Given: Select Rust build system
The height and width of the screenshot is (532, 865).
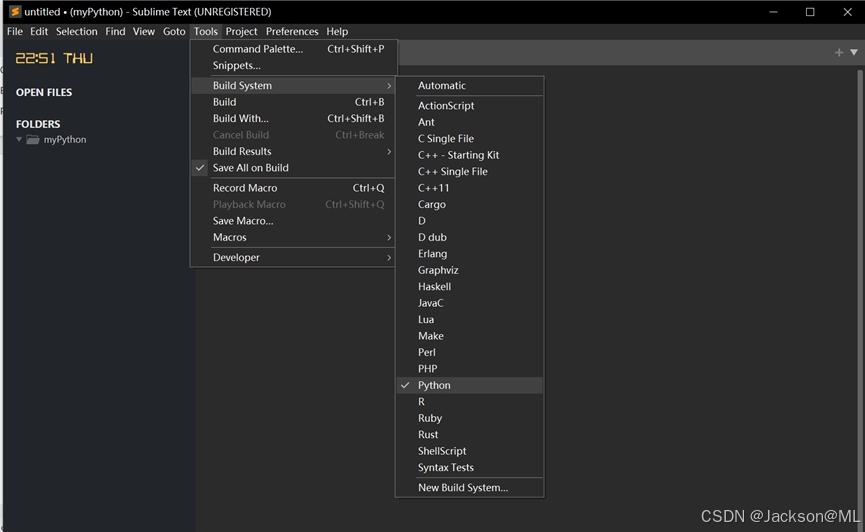Looking at the screenshot, I should [469, 435].
